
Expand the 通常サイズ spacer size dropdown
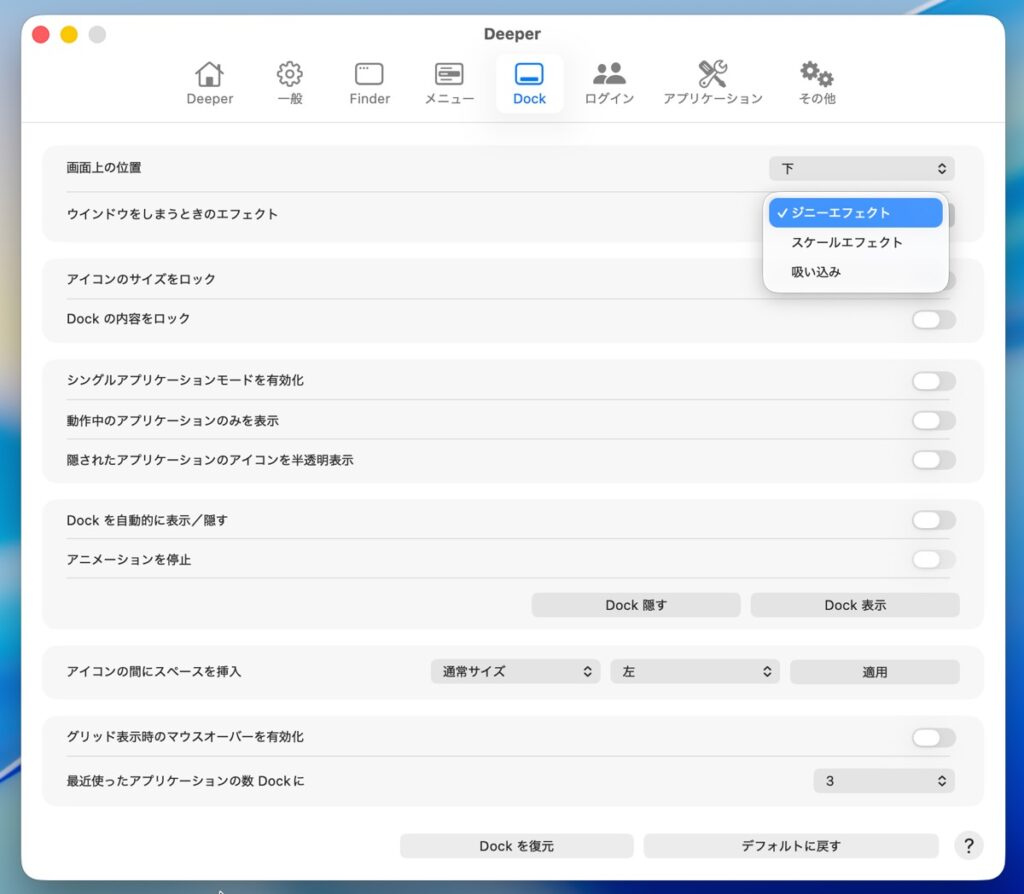tap(515, 672)
